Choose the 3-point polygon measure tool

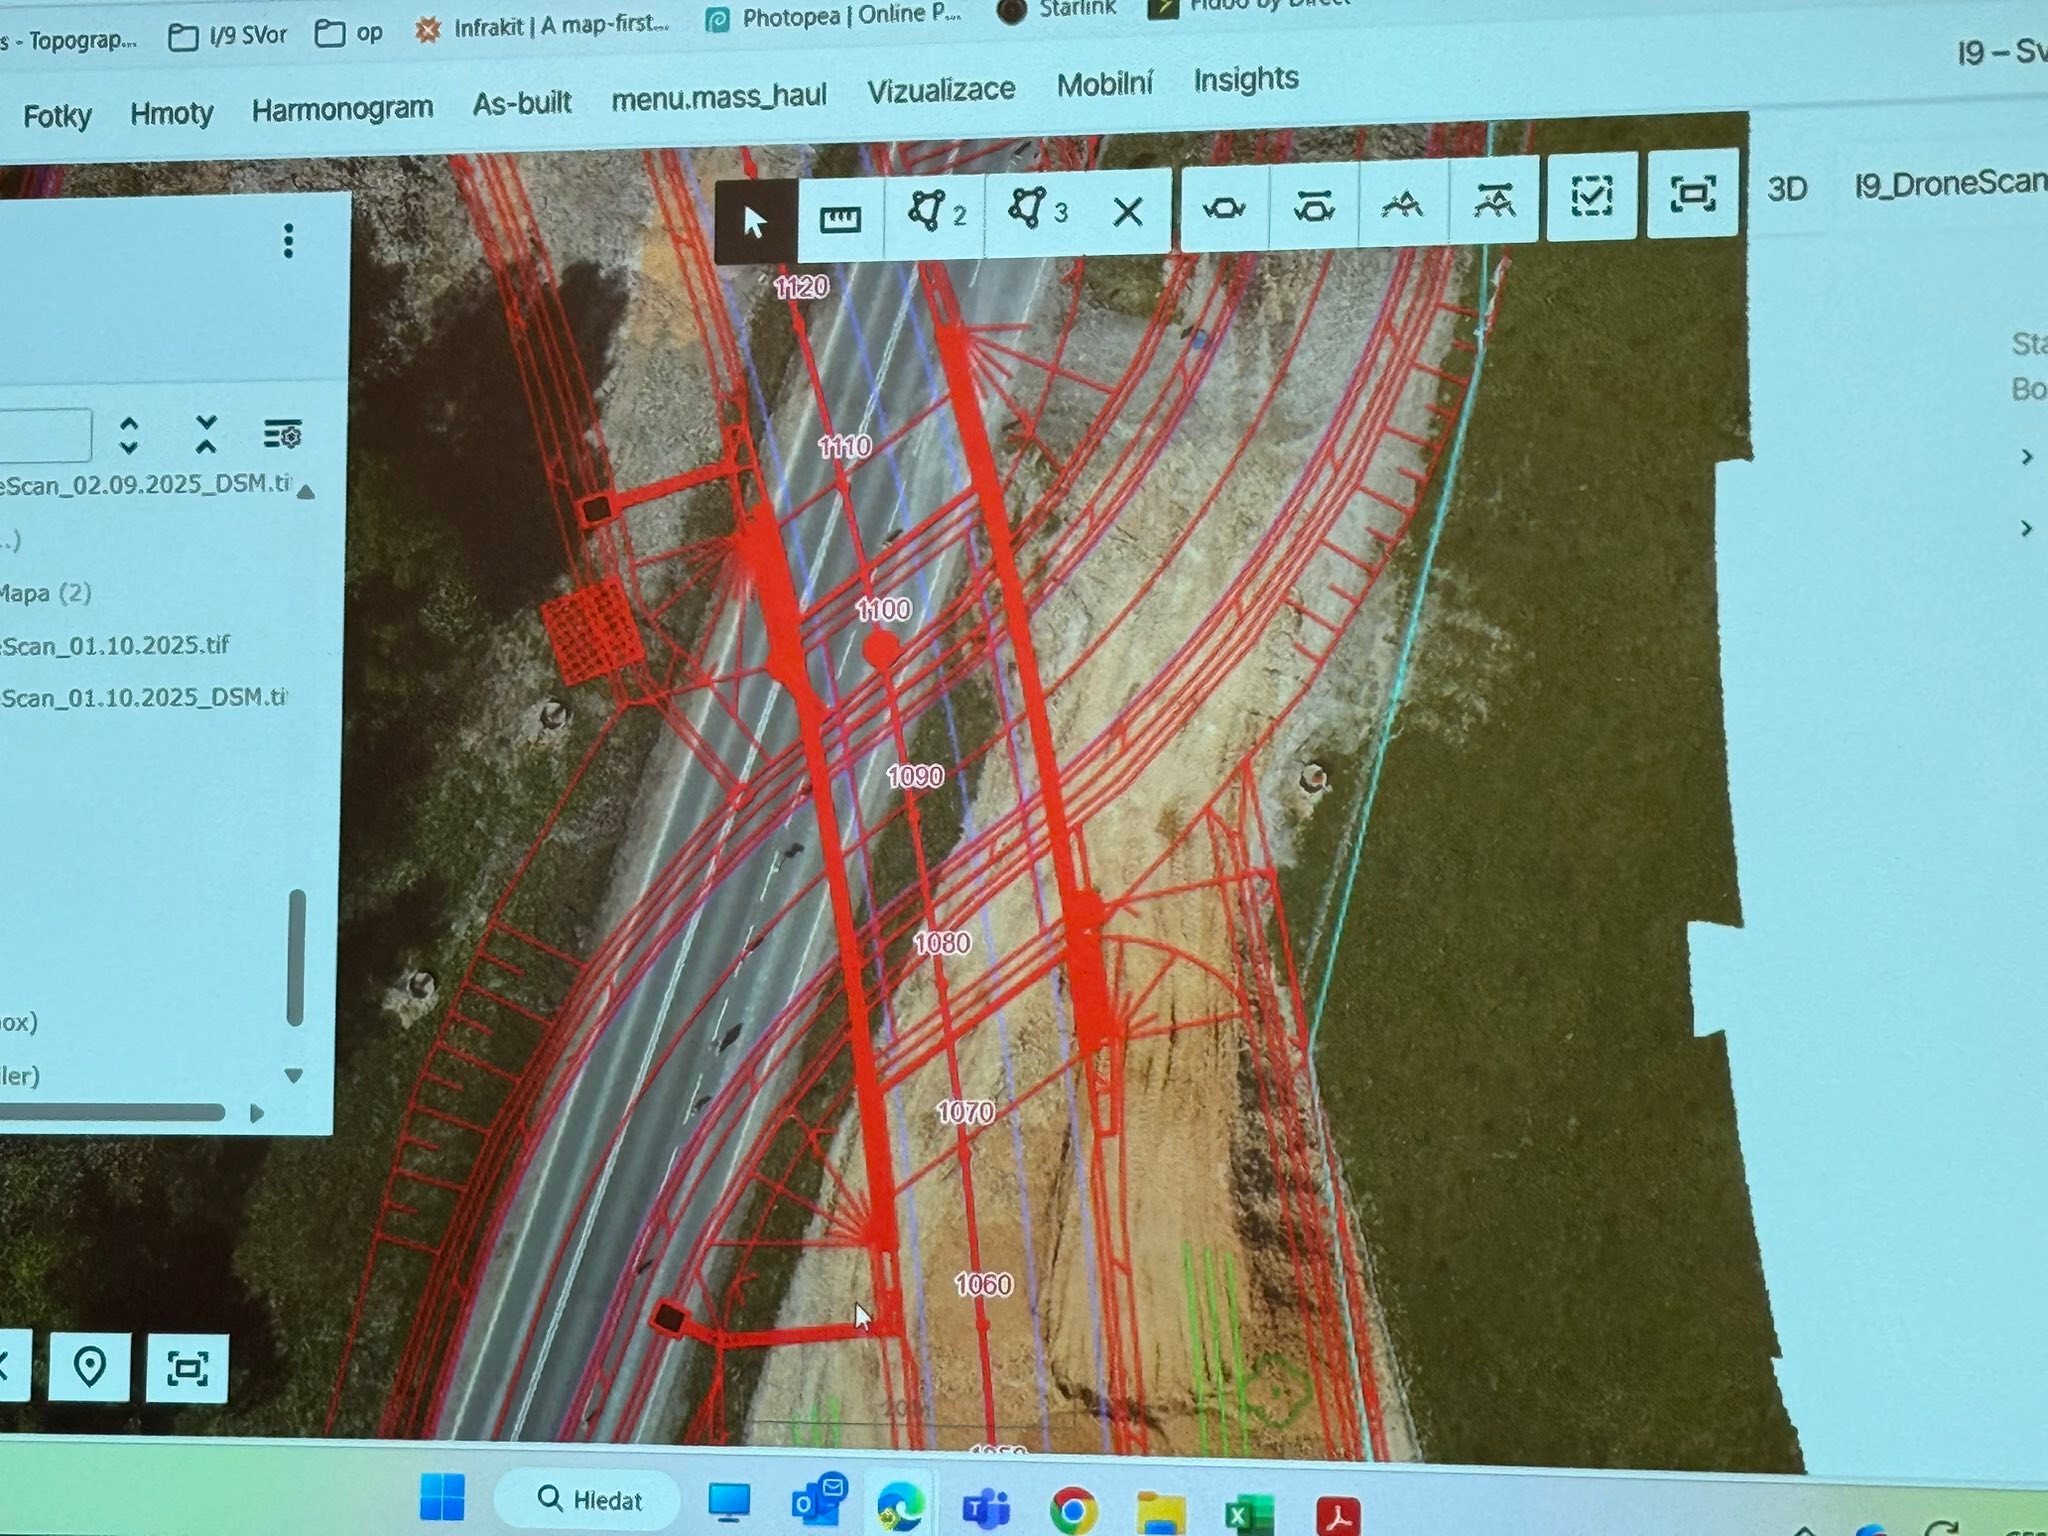1036,209
